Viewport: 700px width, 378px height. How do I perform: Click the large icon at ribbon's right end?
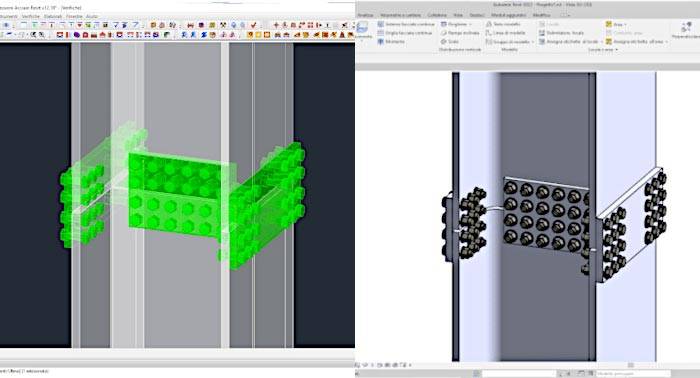(x=686, y=28)
